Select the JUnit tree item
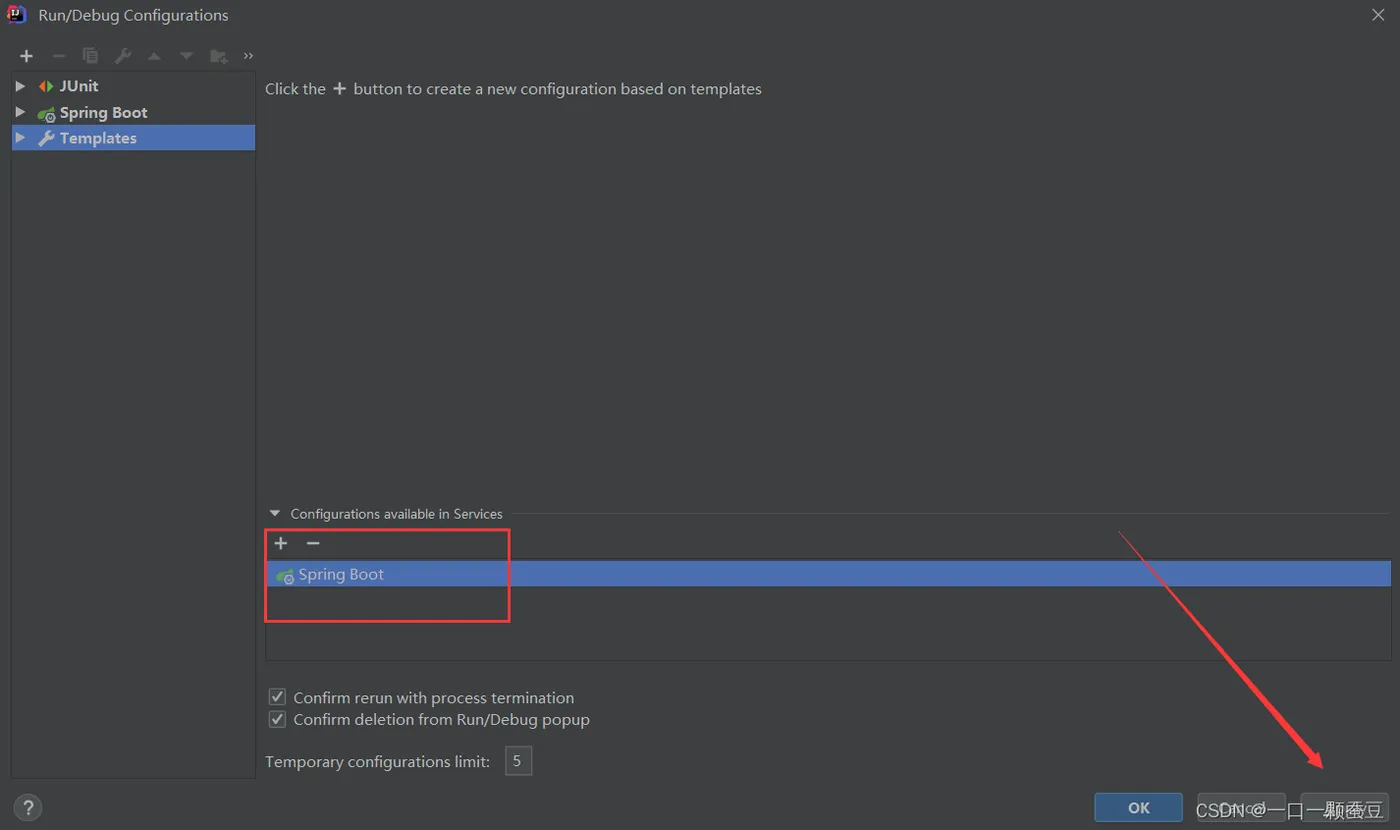Viewport: 1400px width, 830px height. (133, 86)
